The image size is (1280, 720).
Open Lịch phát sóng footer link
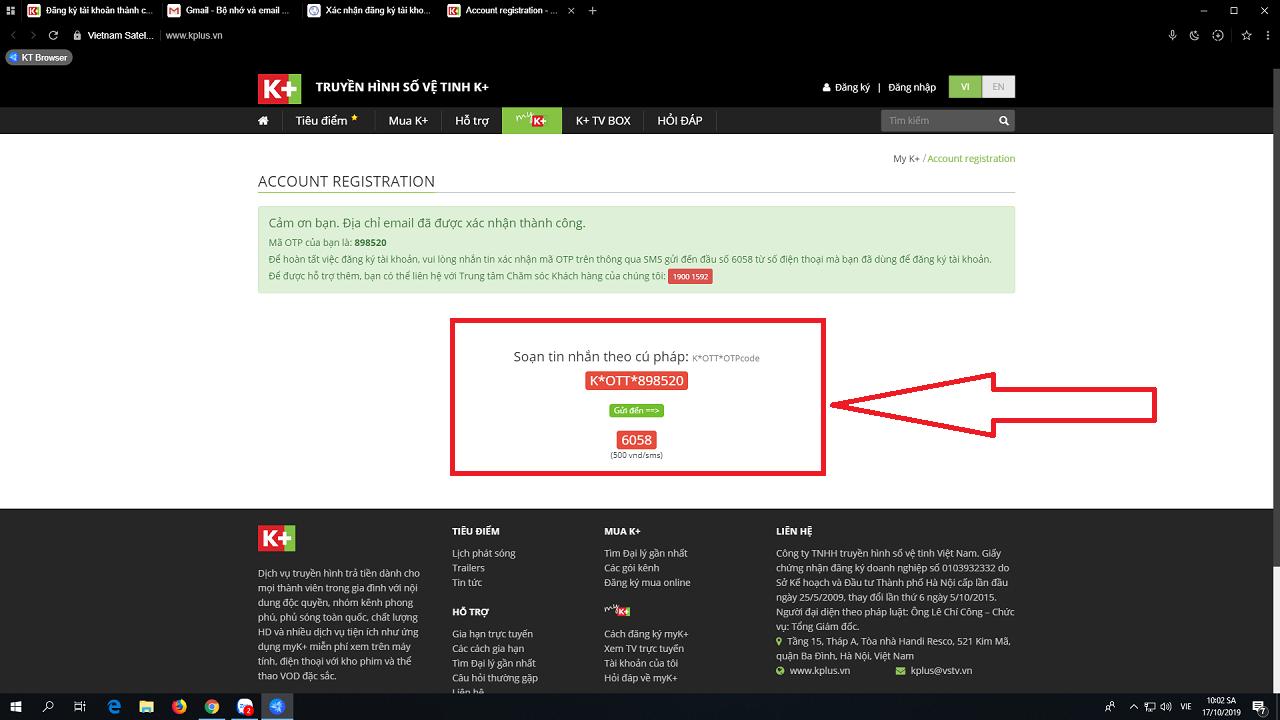coord(484,554)
